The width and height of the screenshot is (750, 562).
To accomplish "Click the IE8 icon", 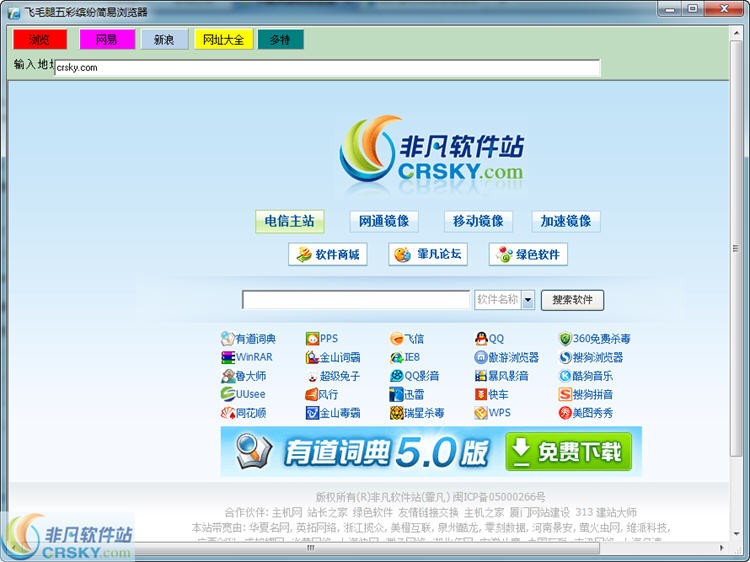I will (x=397, y=357).
